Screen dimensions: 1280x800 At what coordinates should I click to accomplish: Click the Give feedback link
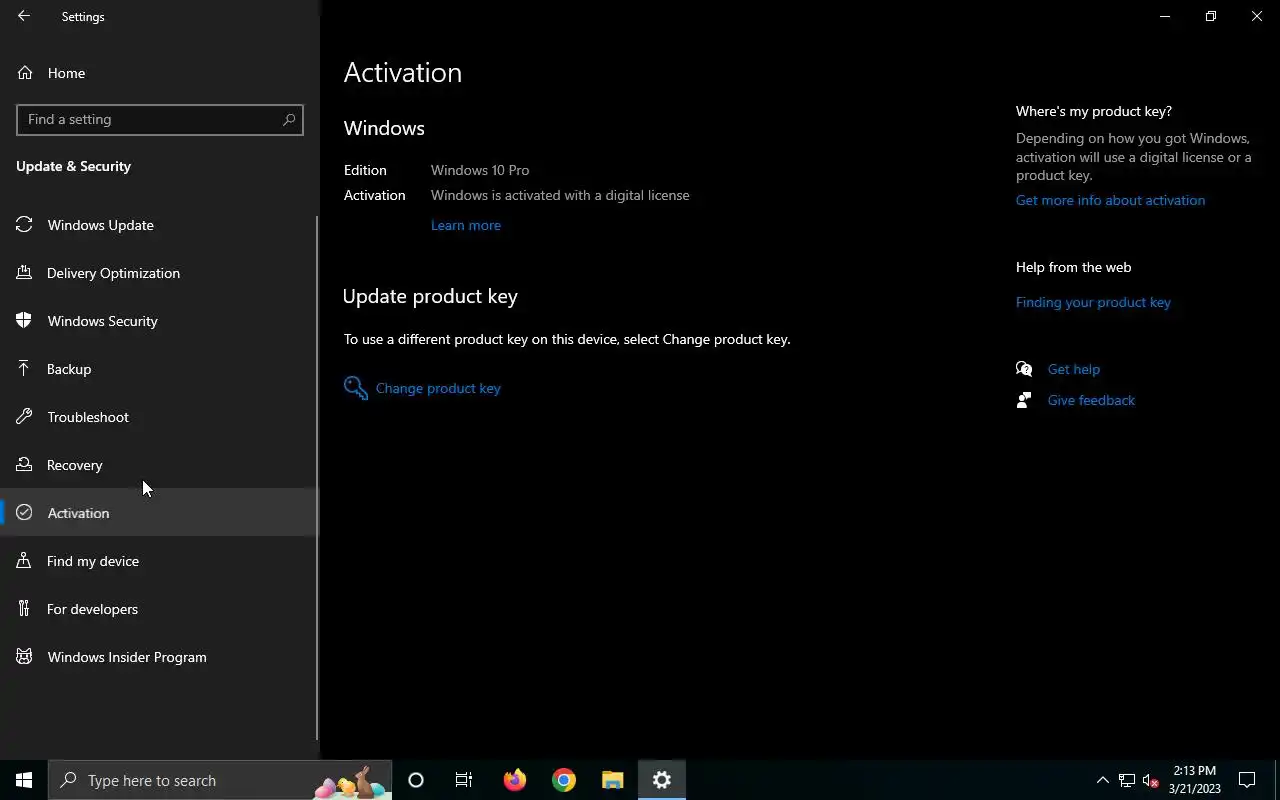pyautogui.click(x=1091, y=400)
